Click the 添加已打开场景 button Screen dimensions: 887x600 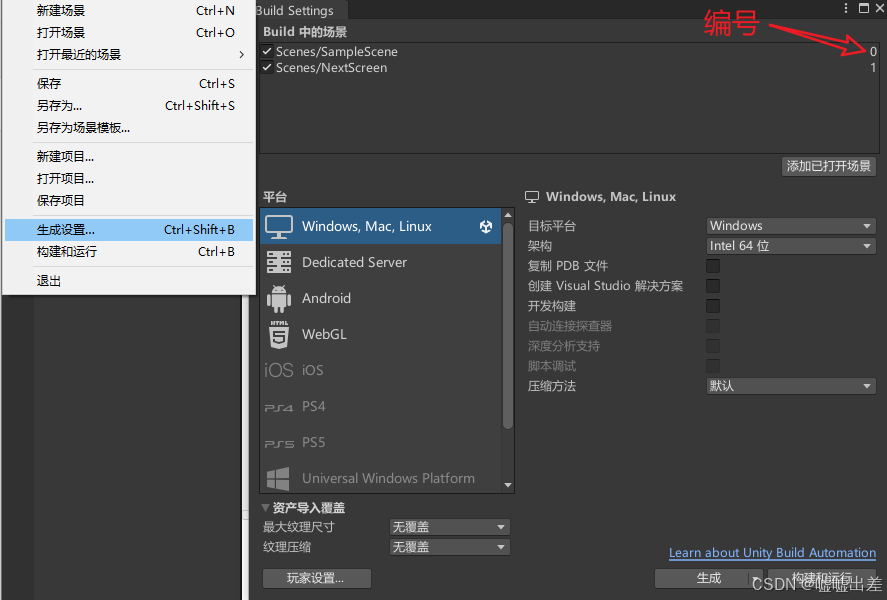(829, 166)
